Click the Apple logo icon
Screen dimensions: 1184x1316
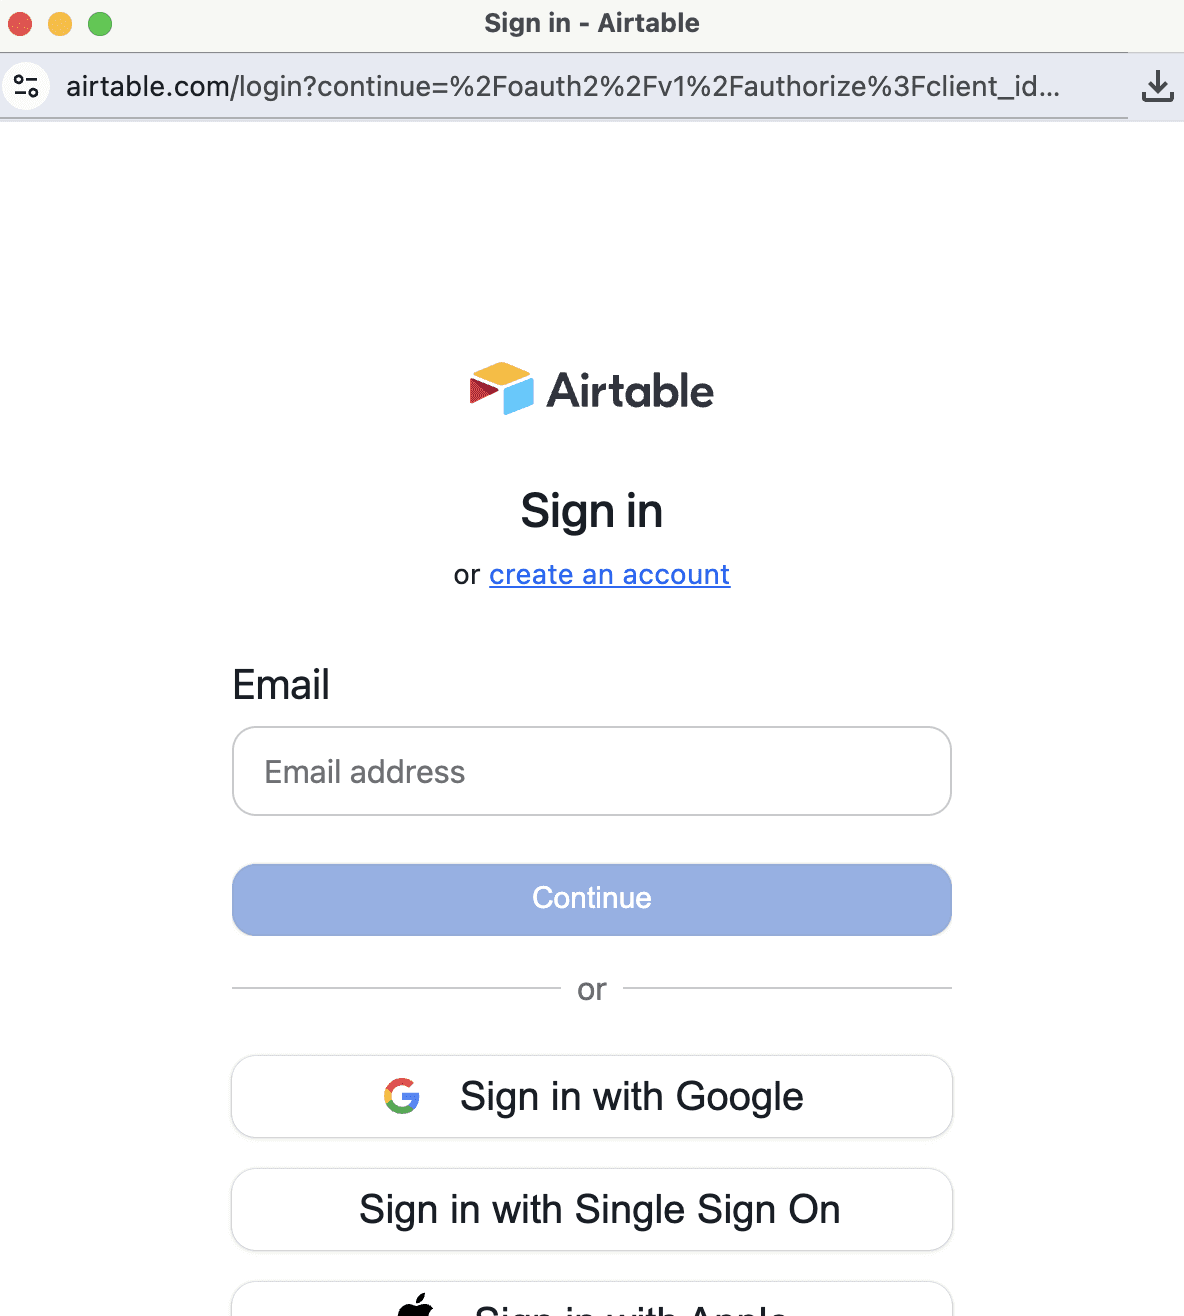click(416, 1305)
